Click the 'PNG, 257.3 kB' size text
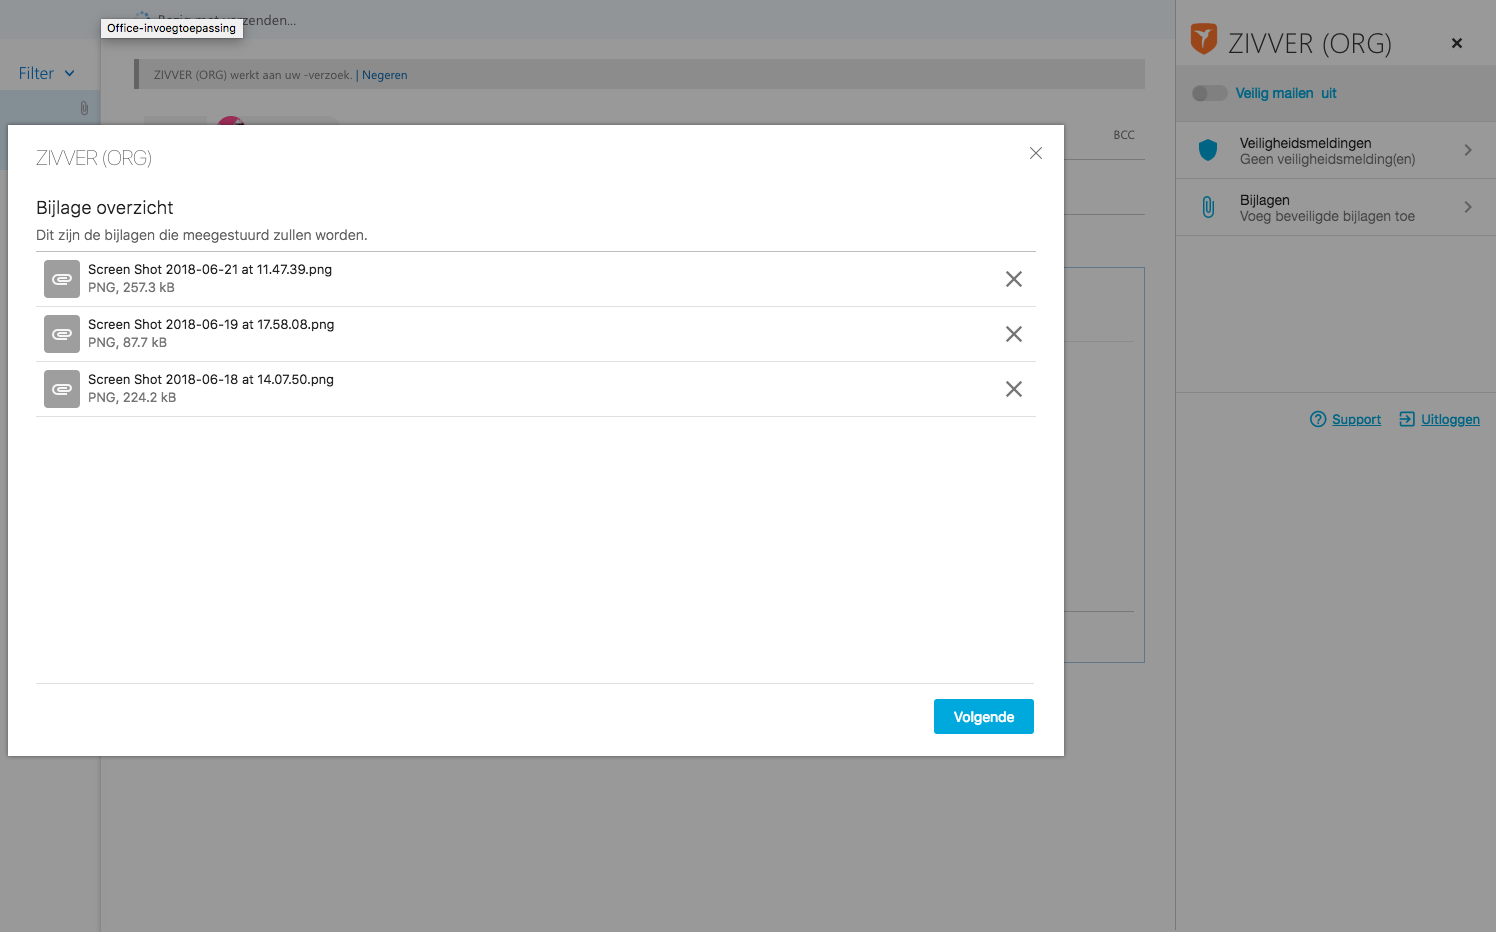Viewport: 1496px width, 932px height. click(x=131, y=287)
